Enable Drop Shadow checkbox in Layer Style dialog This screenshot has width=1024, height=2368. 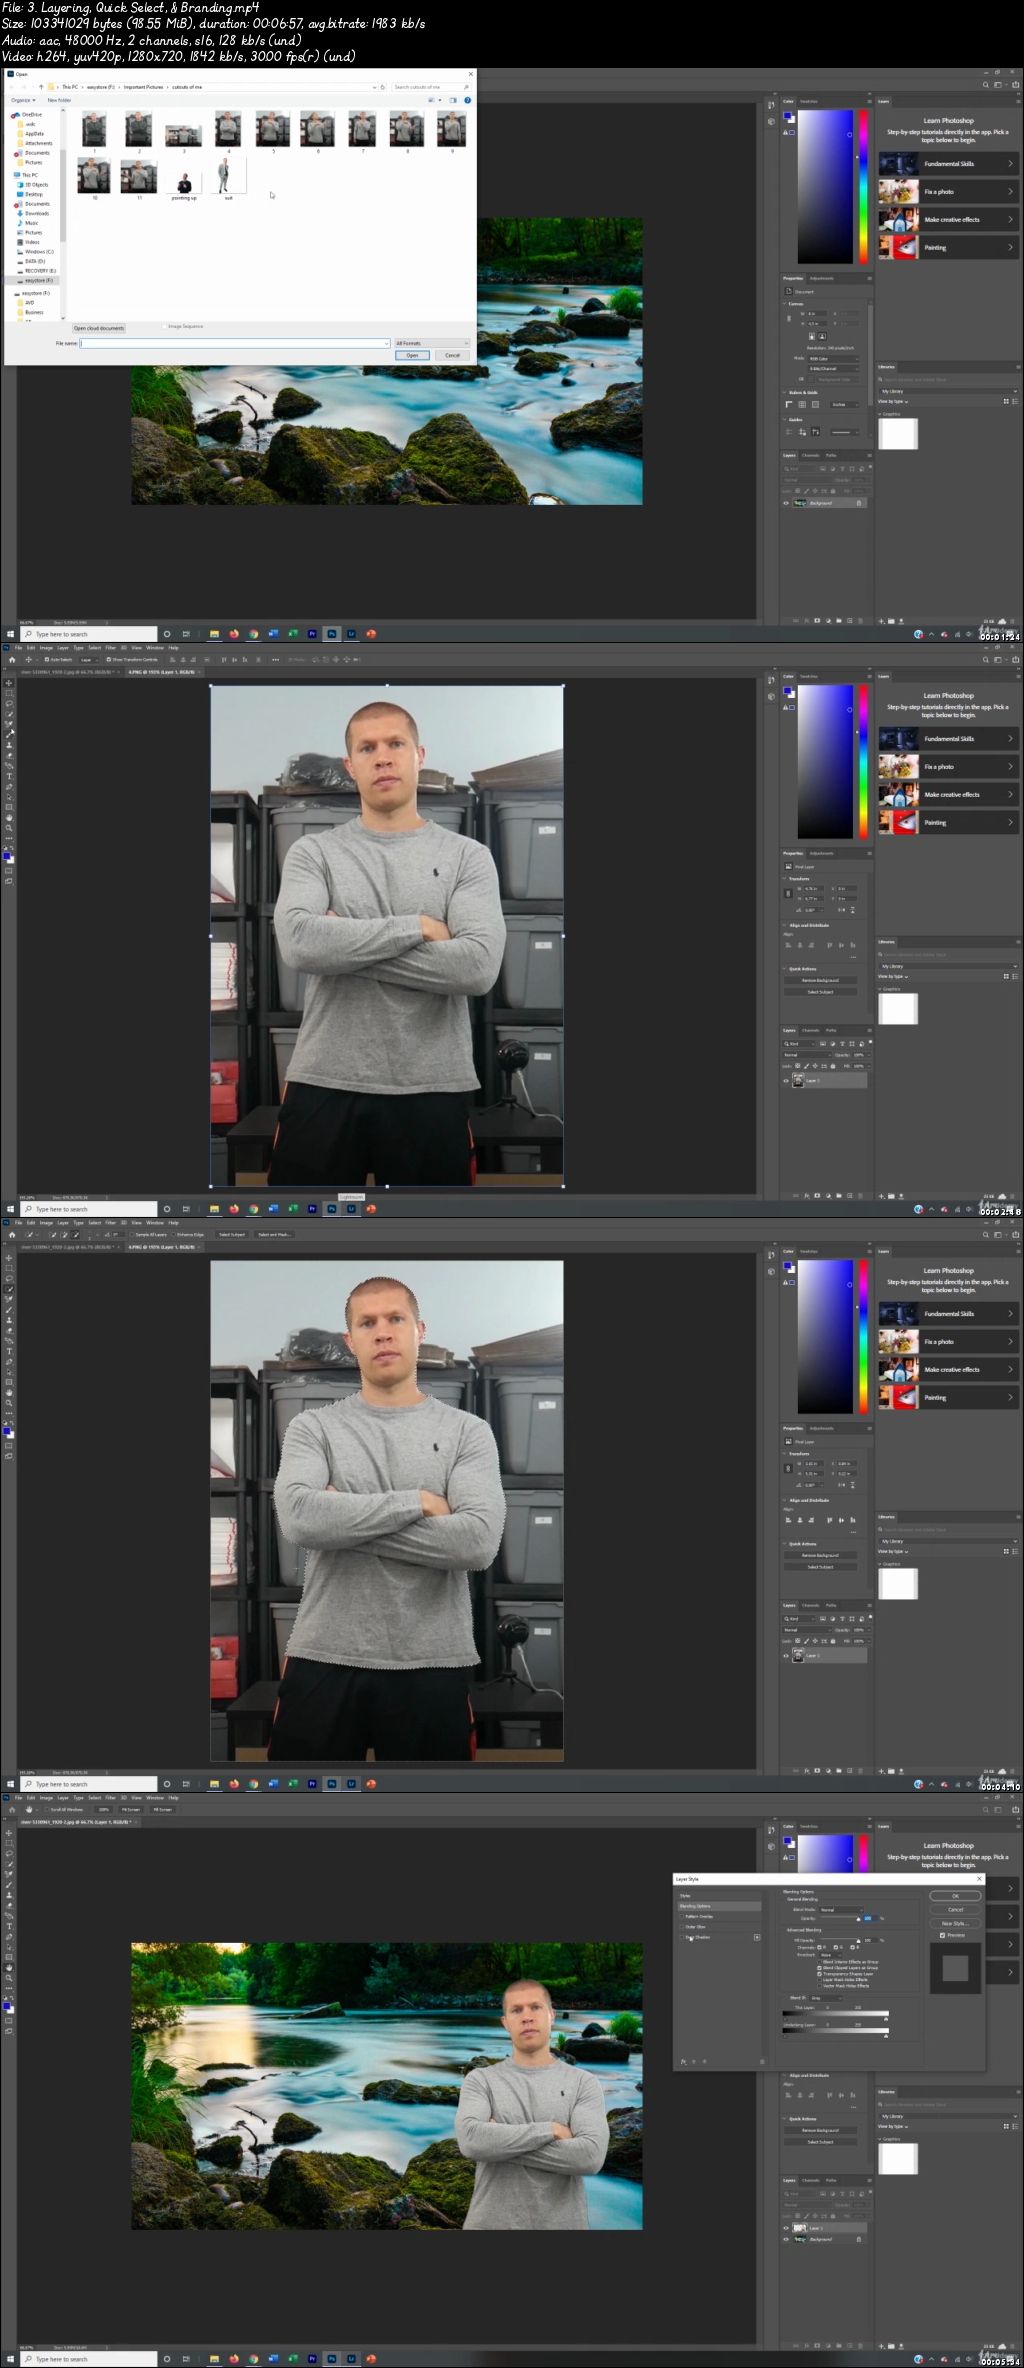pyautogui.click(x=682, y=1937)
